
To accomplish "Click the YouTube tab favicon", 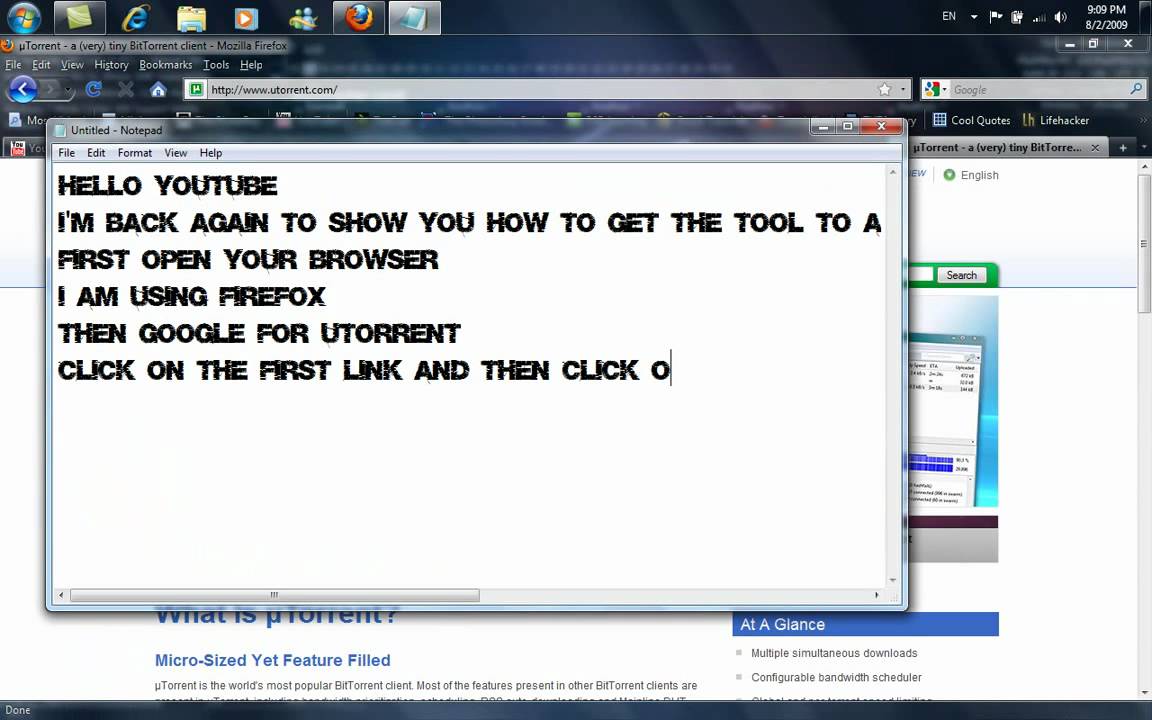I will [18, 148].
